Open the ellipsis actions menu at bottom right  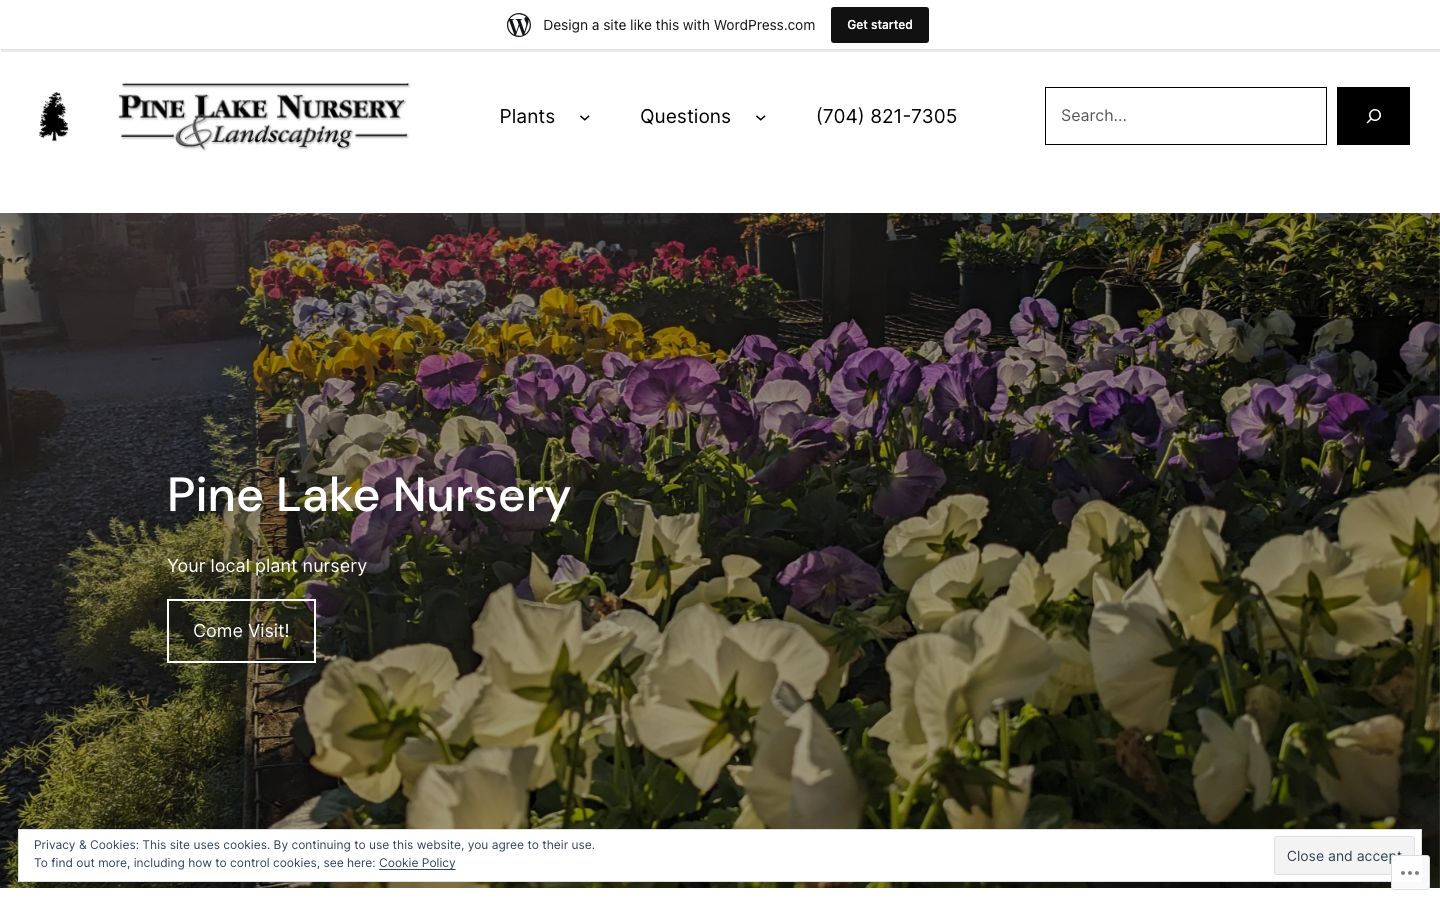click(1411, 872)
